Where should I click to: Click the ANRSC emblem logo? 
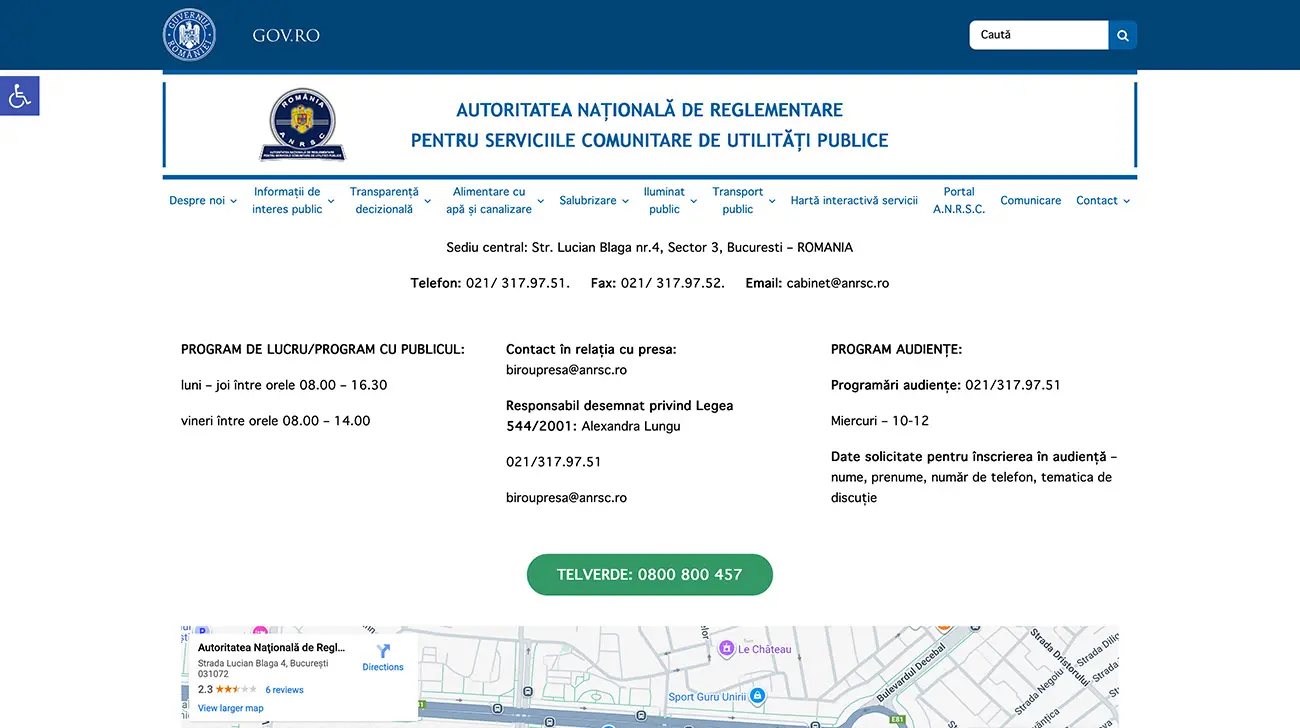303,125
